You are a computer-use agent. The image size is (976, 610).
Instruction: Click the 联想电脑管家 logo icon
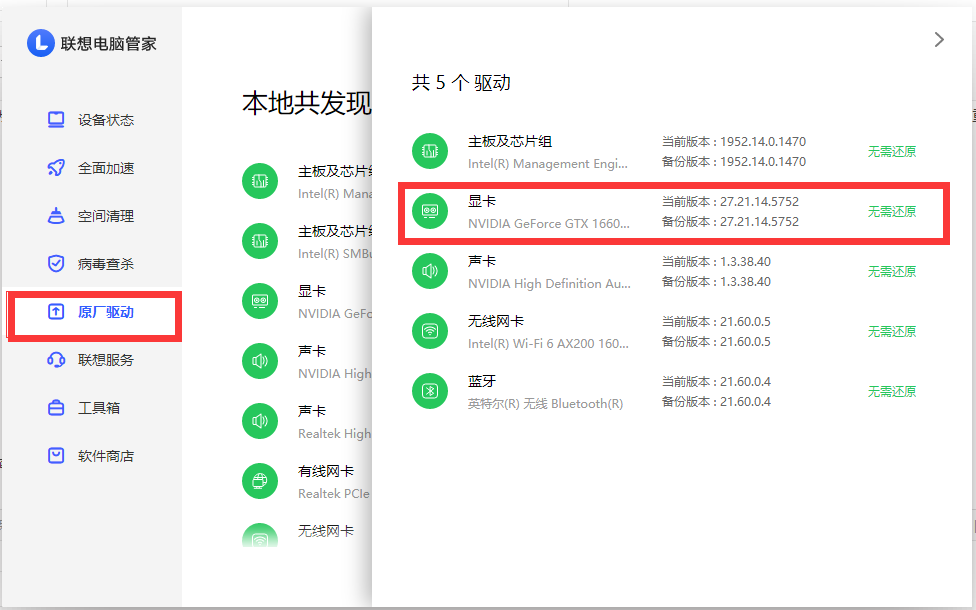(x=41, y=43)
